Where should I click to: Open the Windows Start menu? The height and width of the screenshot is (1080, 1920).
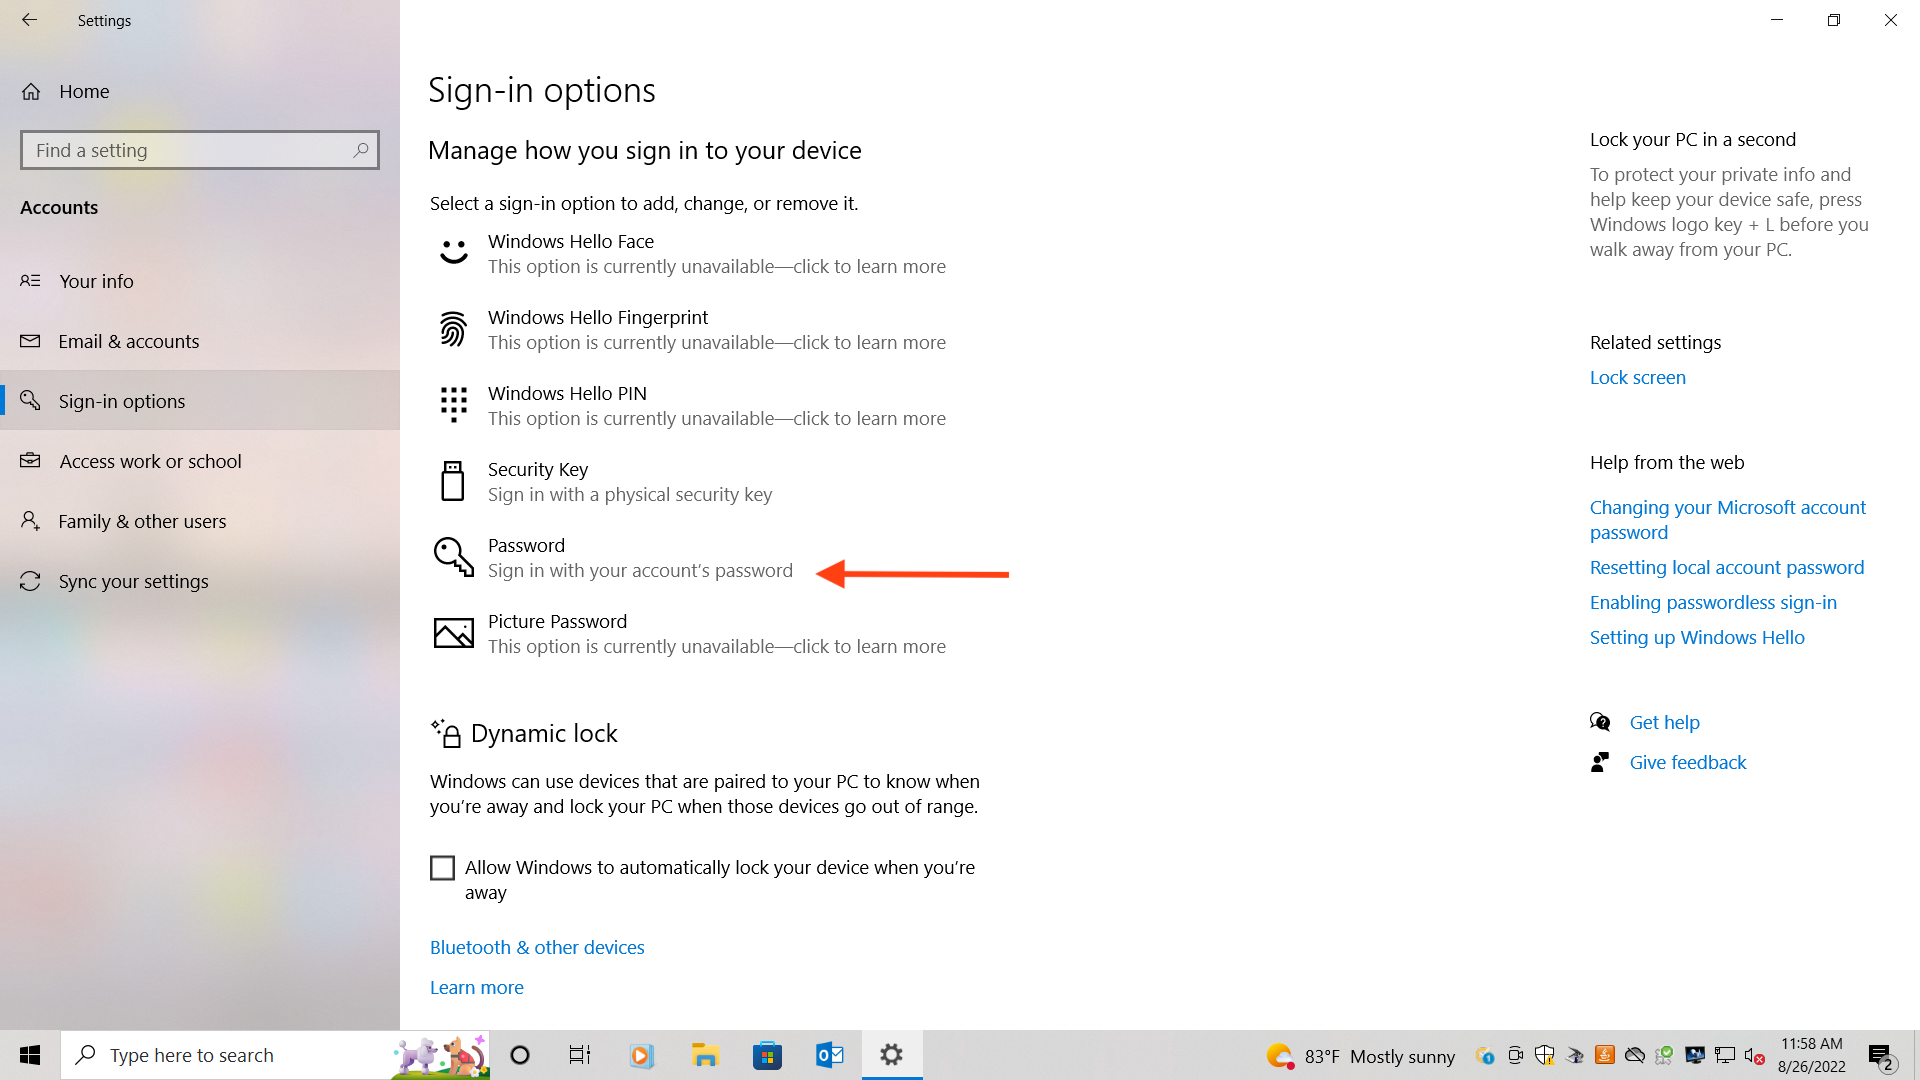pos(30,1055)
